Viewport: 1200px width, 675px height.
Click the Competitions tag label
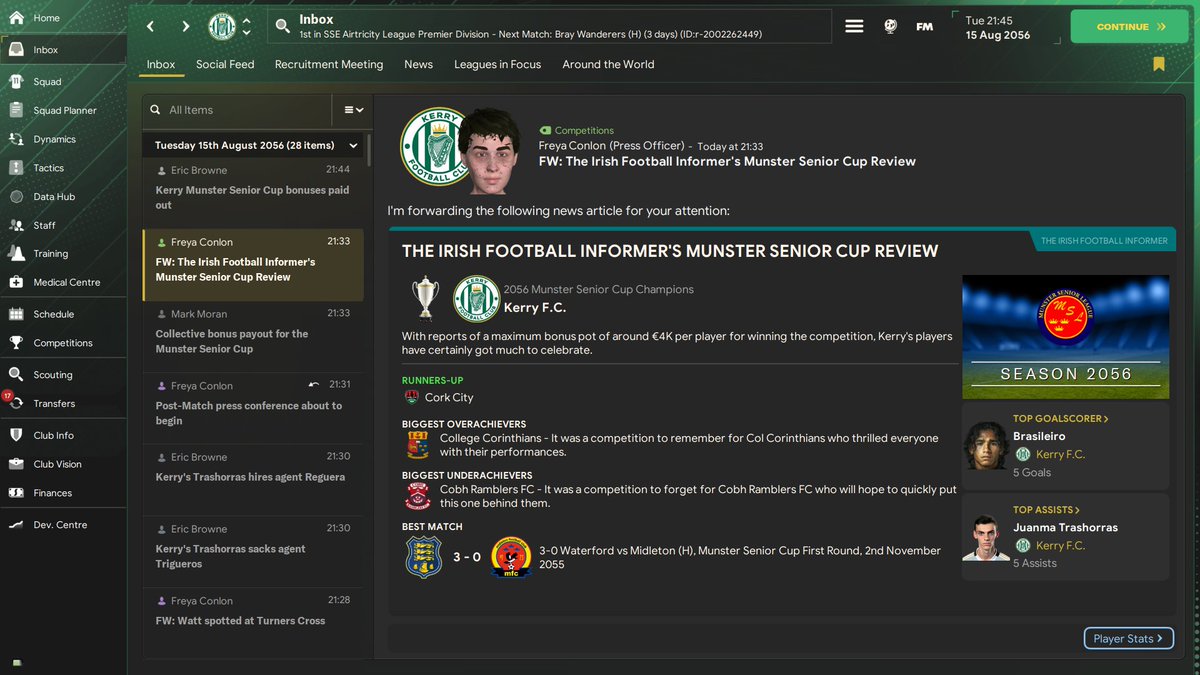point(584,131)
